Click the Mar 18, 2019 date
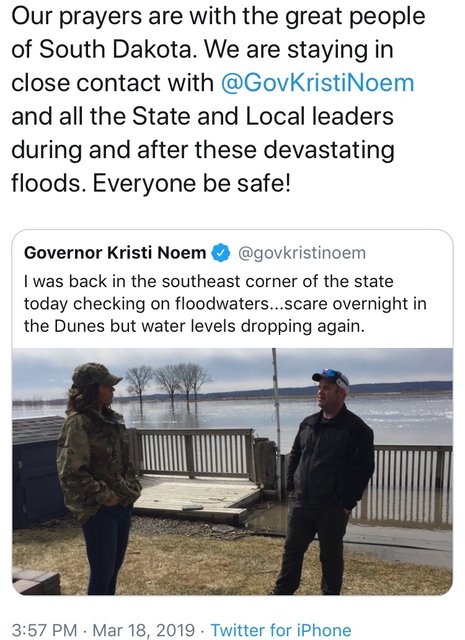Screen dimensions: 465x640 [x=143, y=630]
